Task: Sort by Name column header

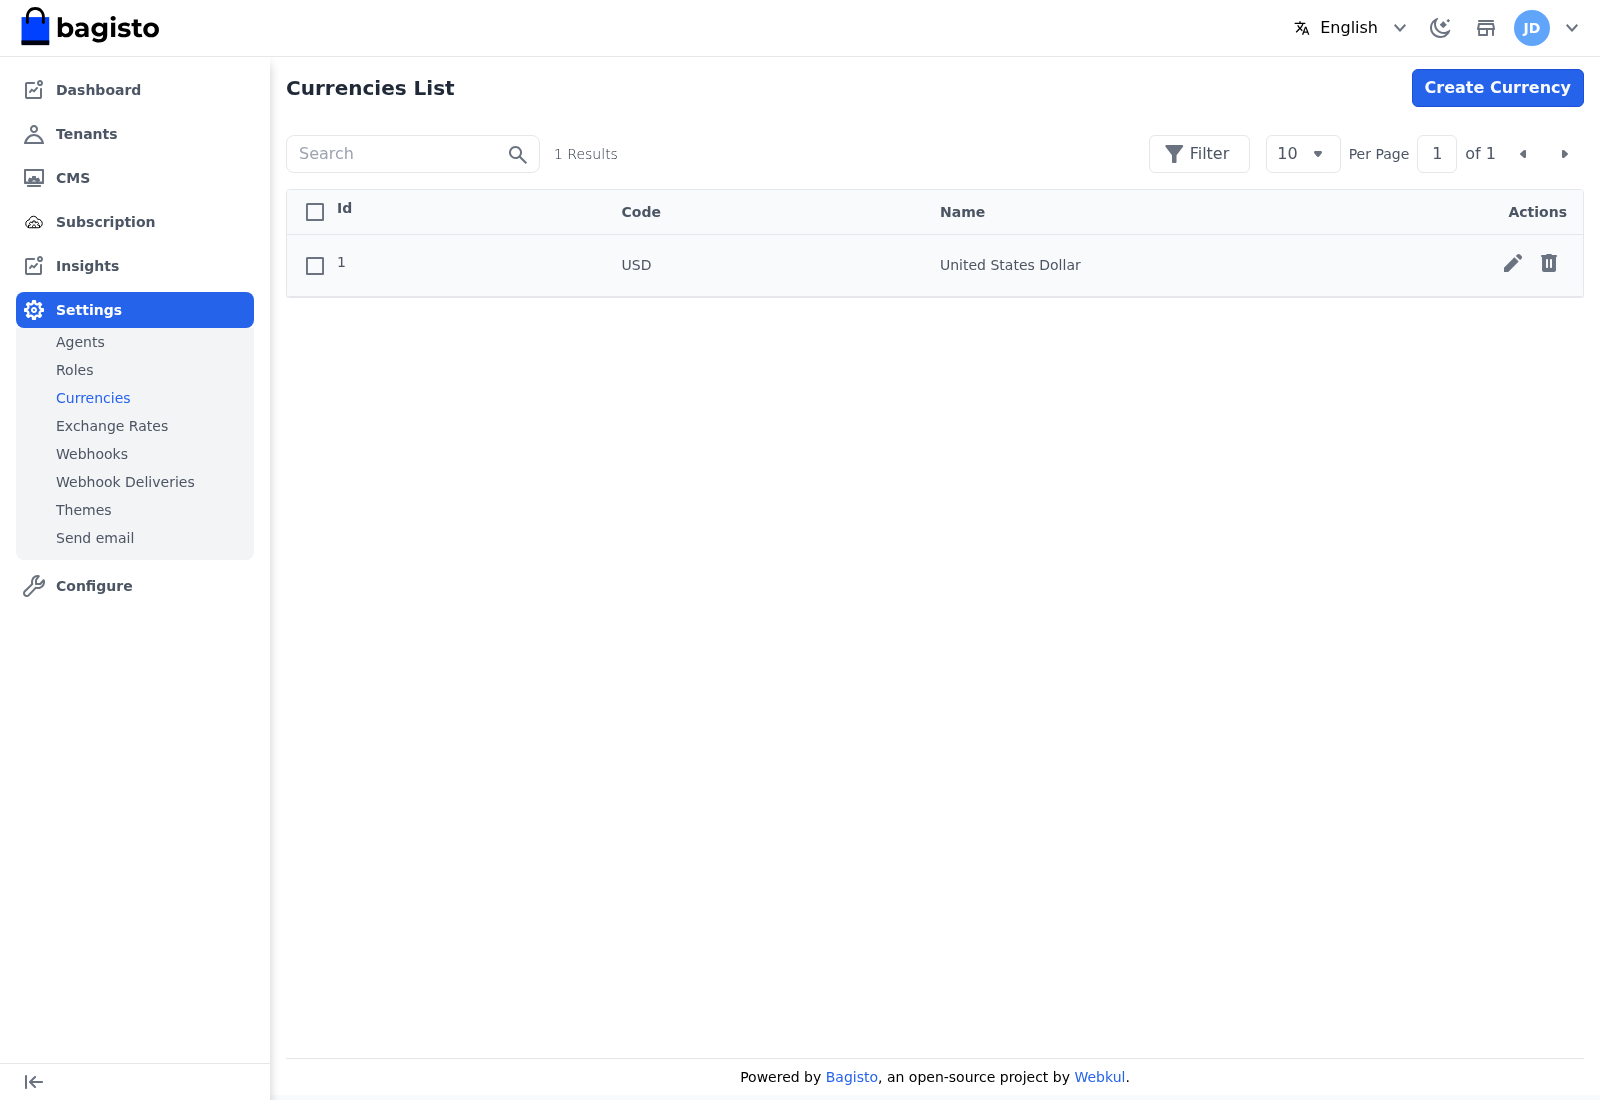Action: 962,212
